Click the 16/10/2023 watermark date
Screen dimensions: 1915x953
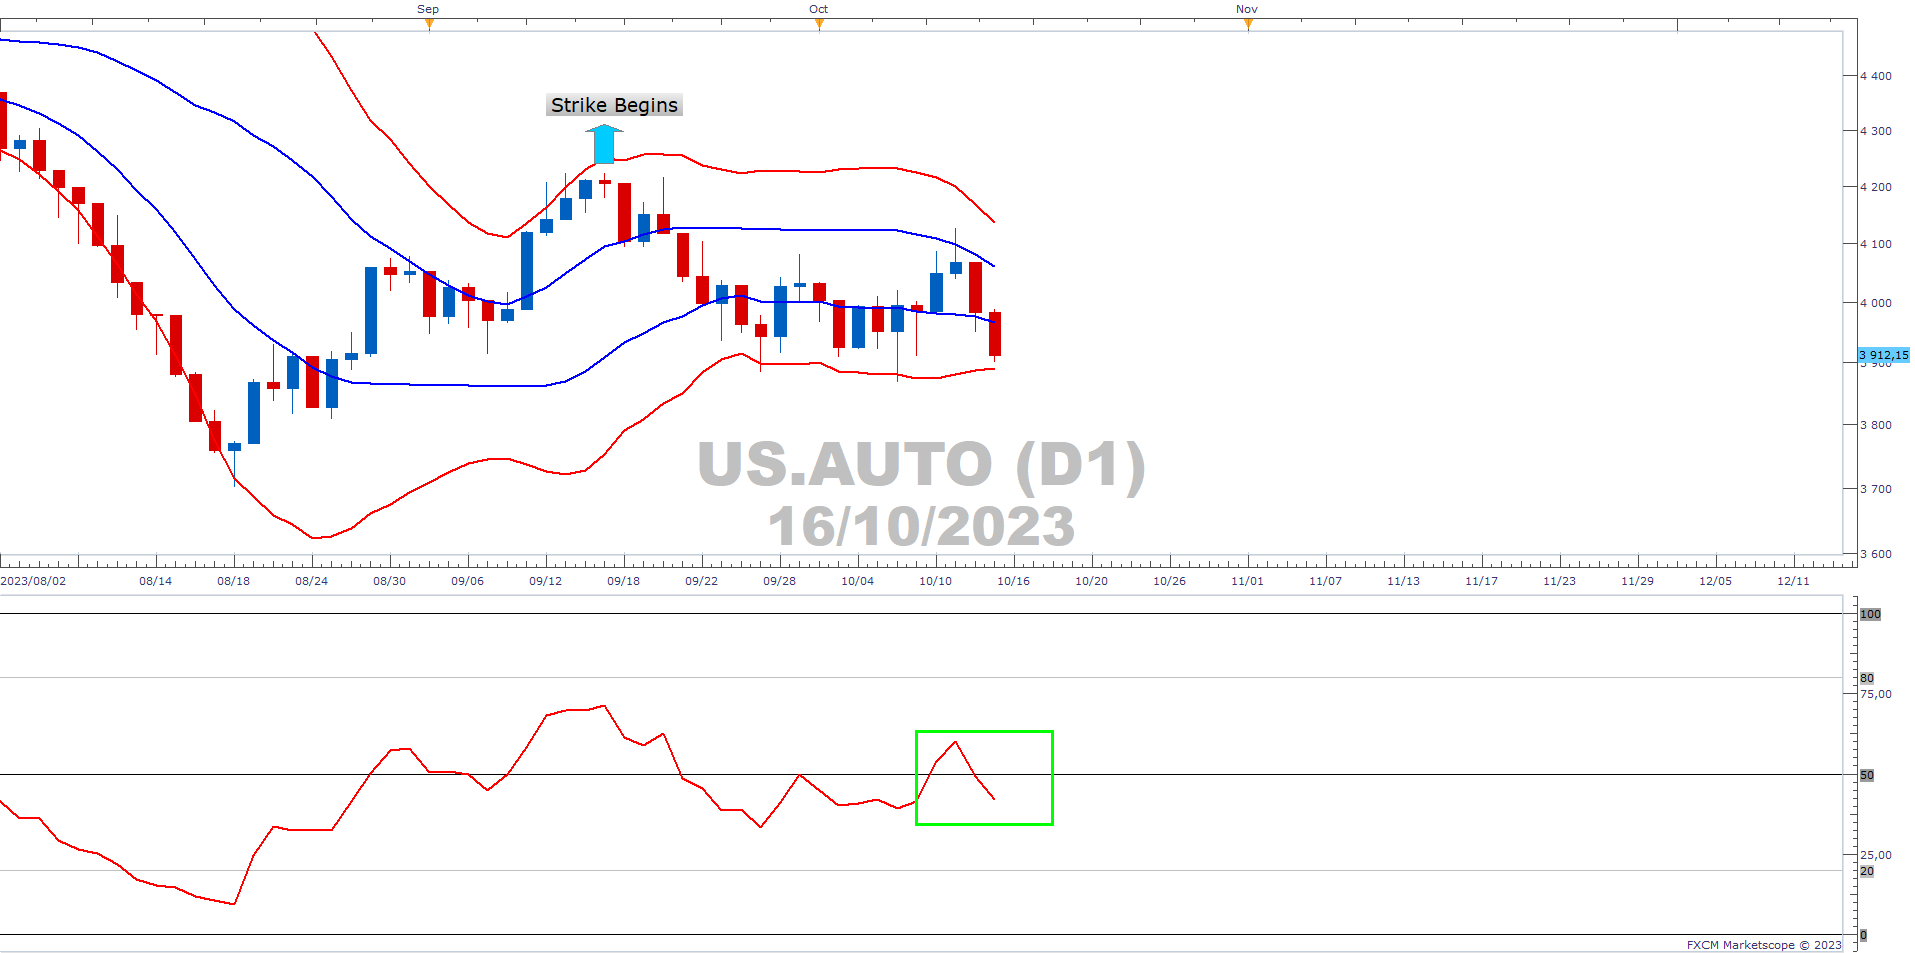921,526
